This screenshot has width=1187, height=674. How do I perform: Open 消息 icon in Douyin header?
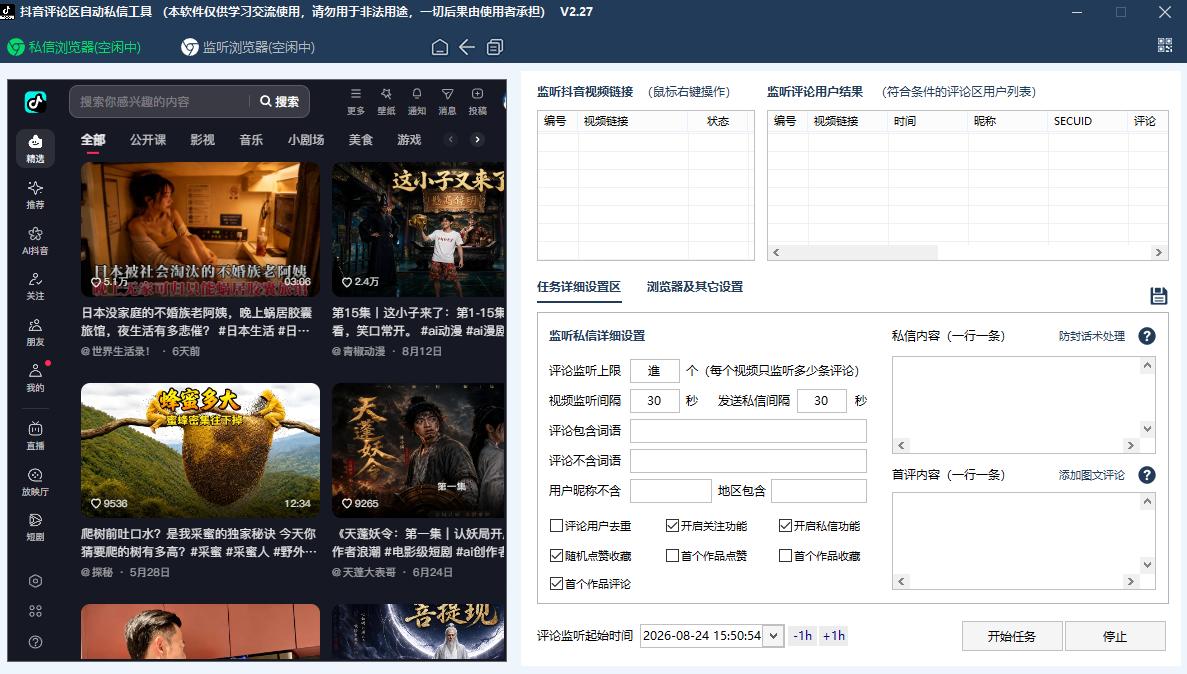pos(447,101)
